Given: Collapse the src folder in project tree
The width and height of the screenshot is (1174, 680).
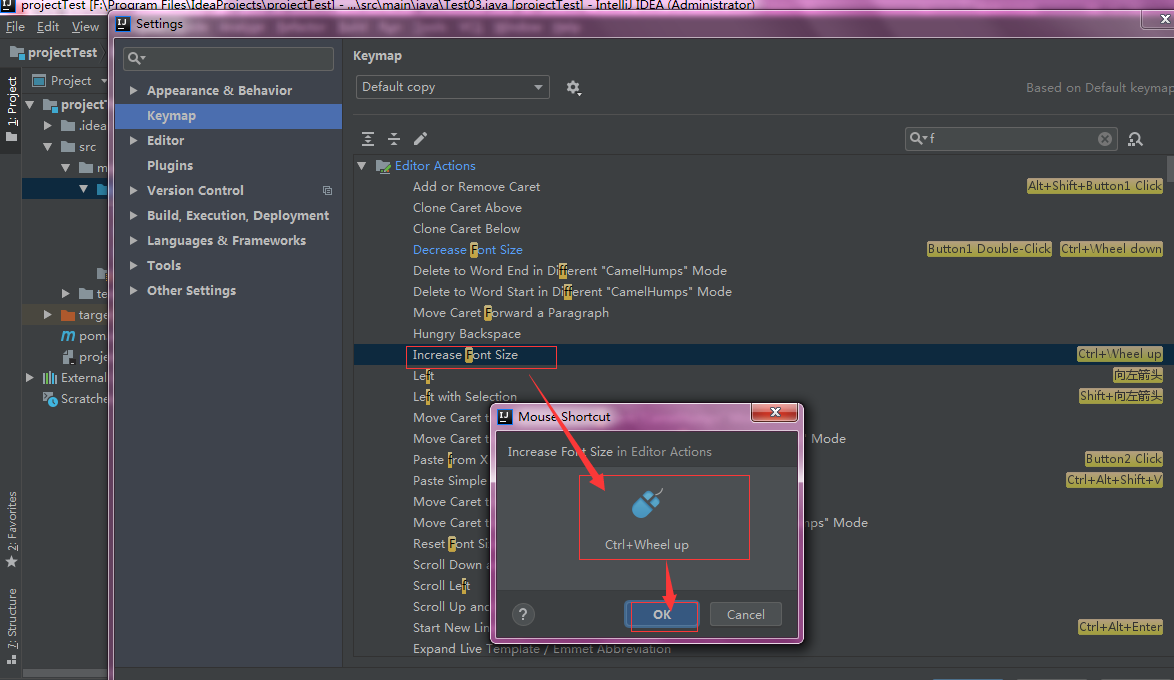Looking at the screenshot, I should pos(48,147).
